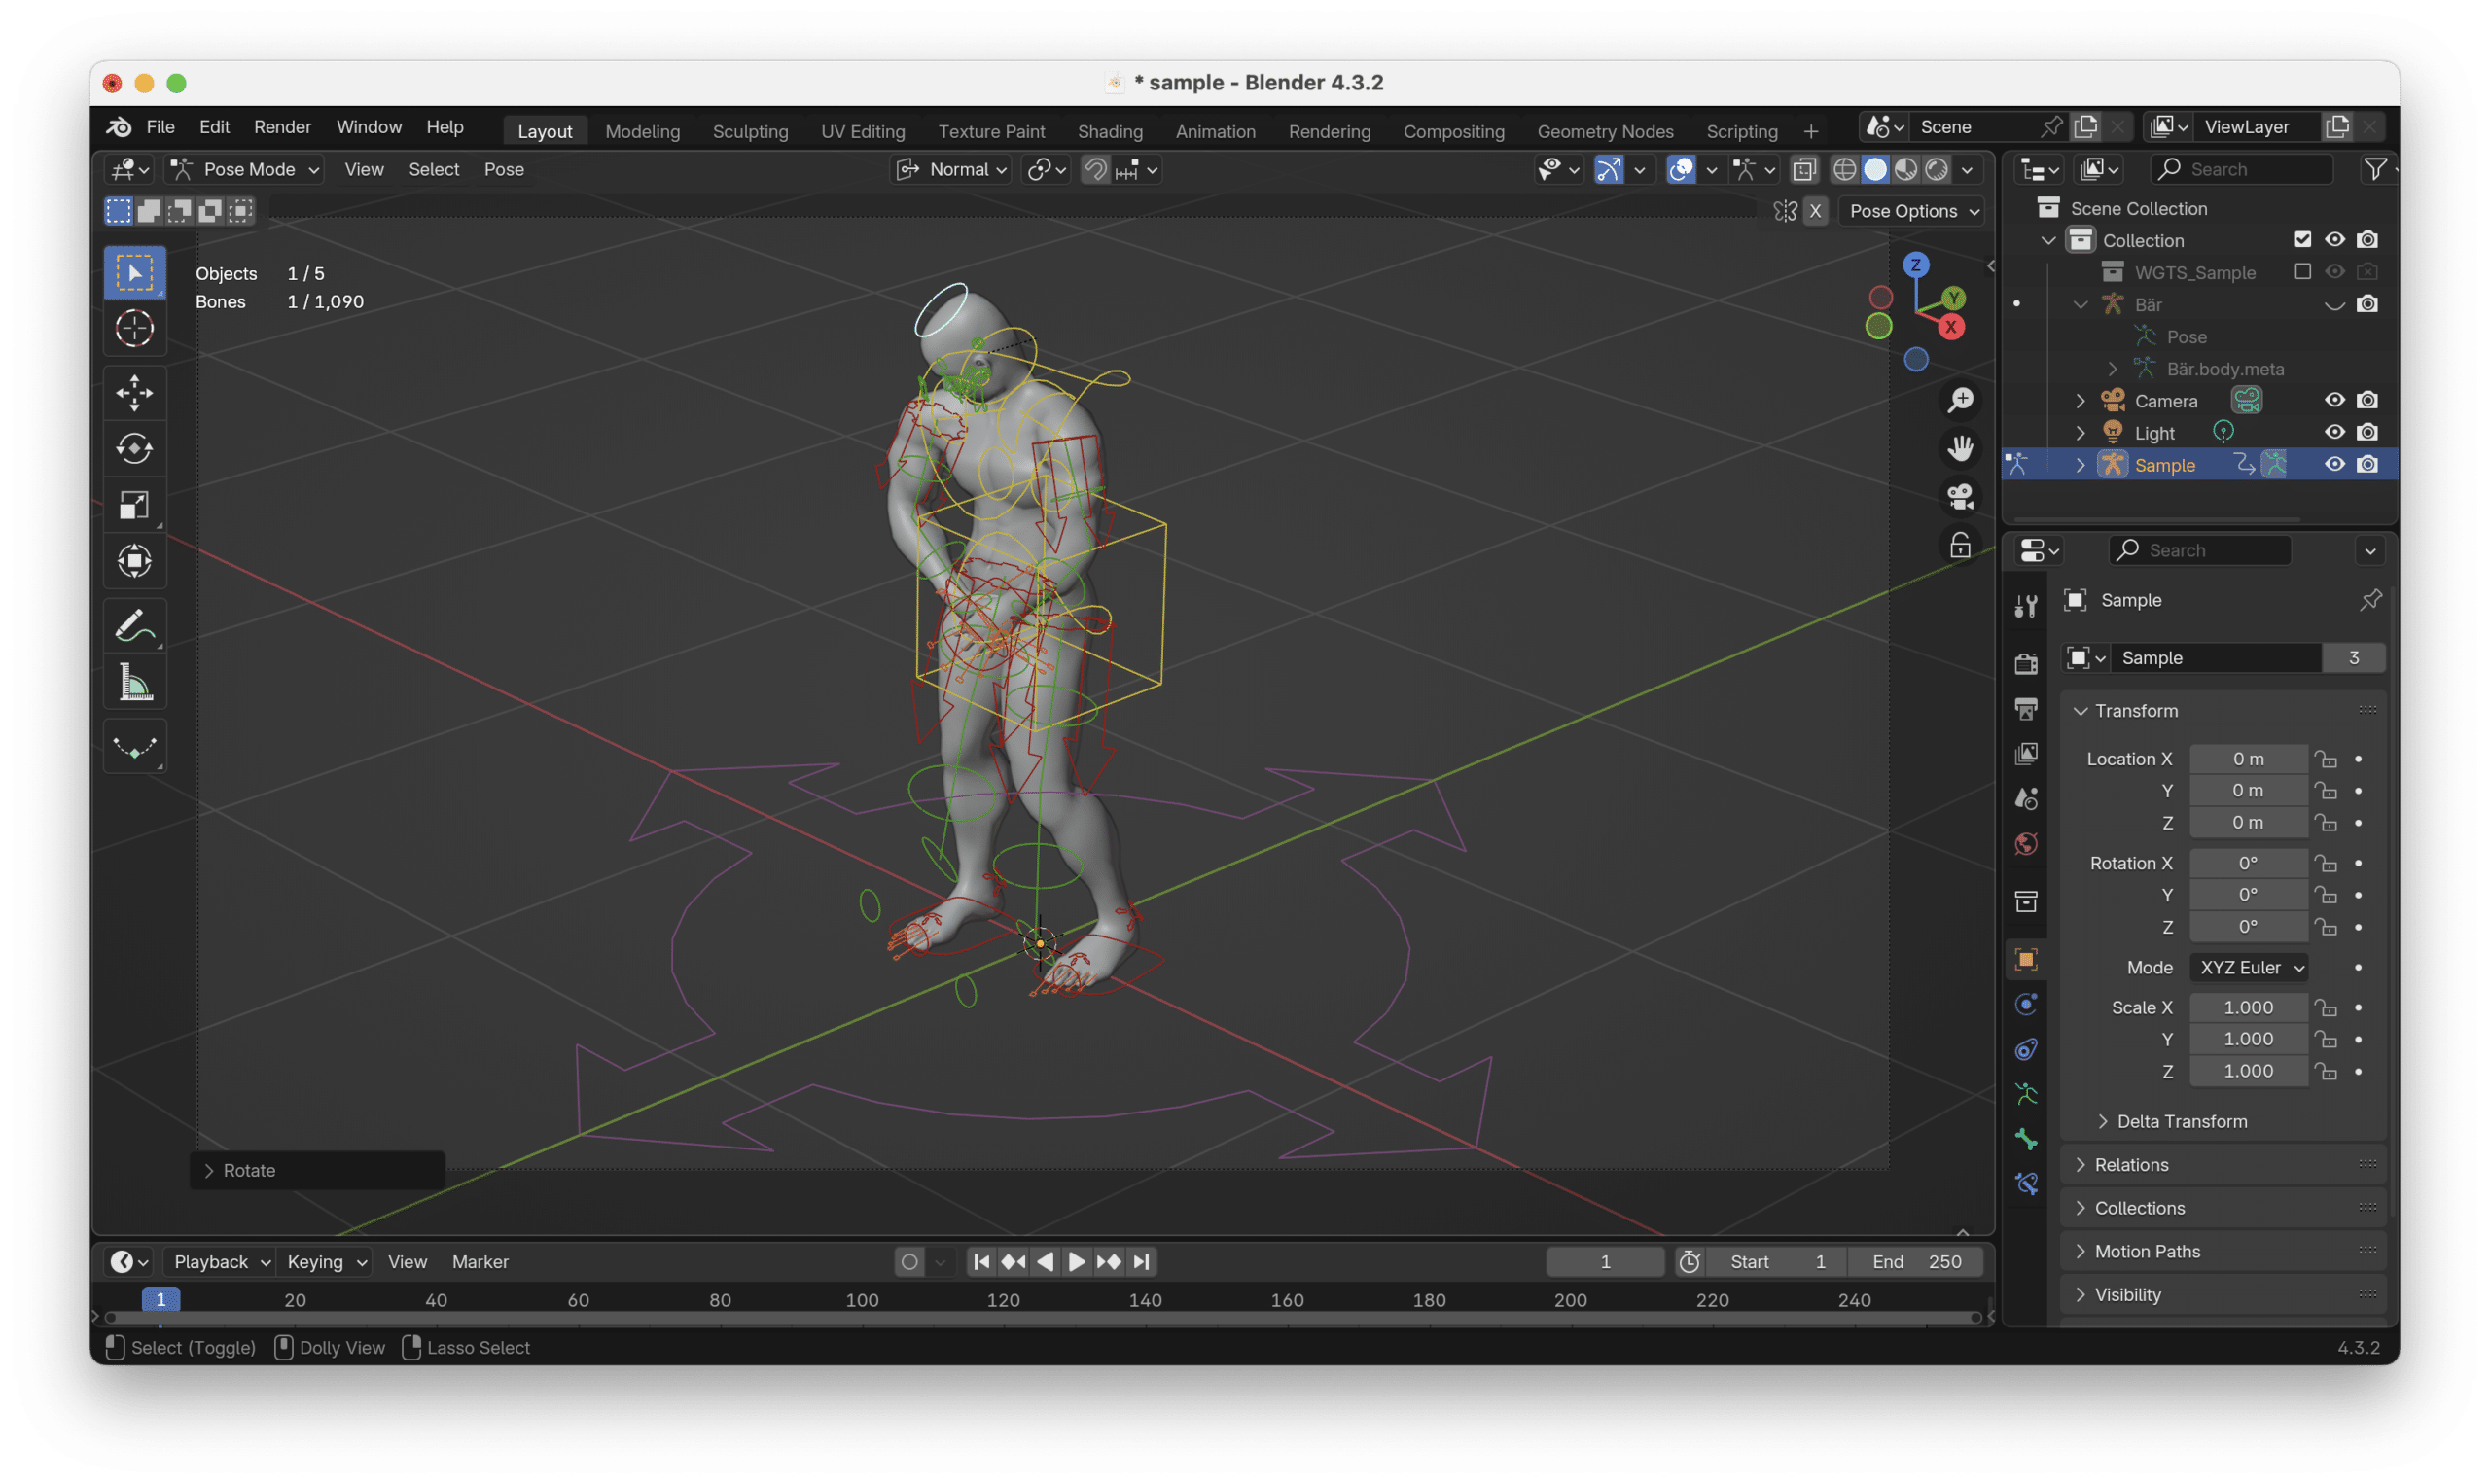Click the Scale X value field
This screenshot has height=1484, width=2490.
coord(2248,1008)
